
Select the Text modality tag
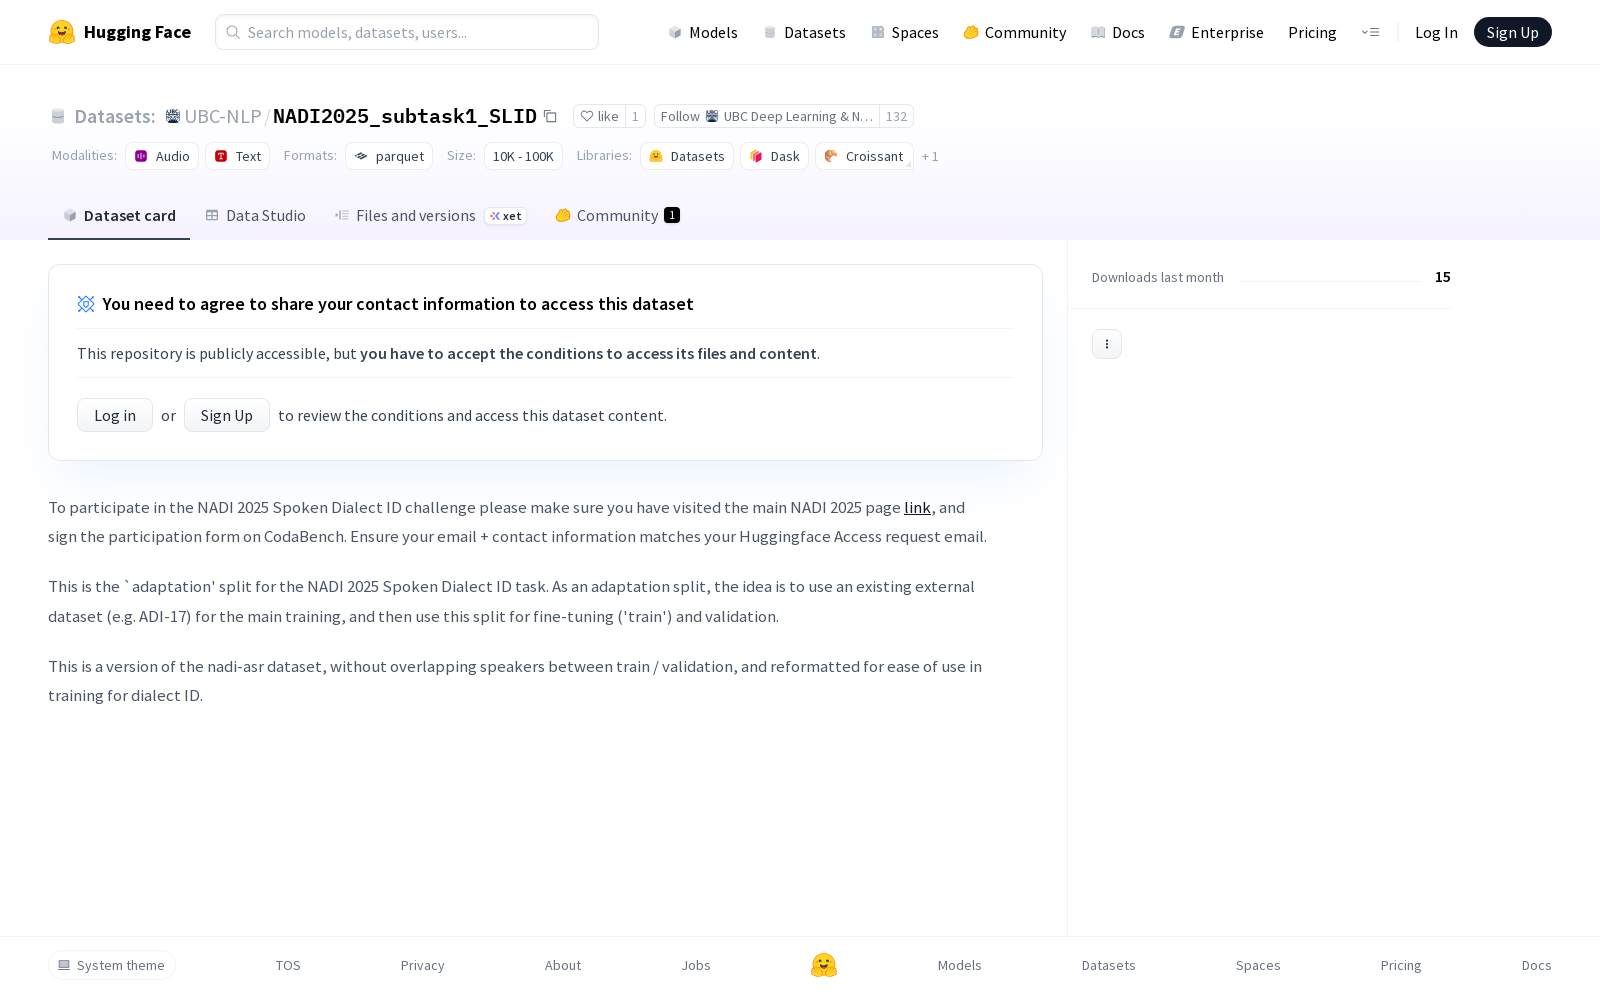click(238, 156)
